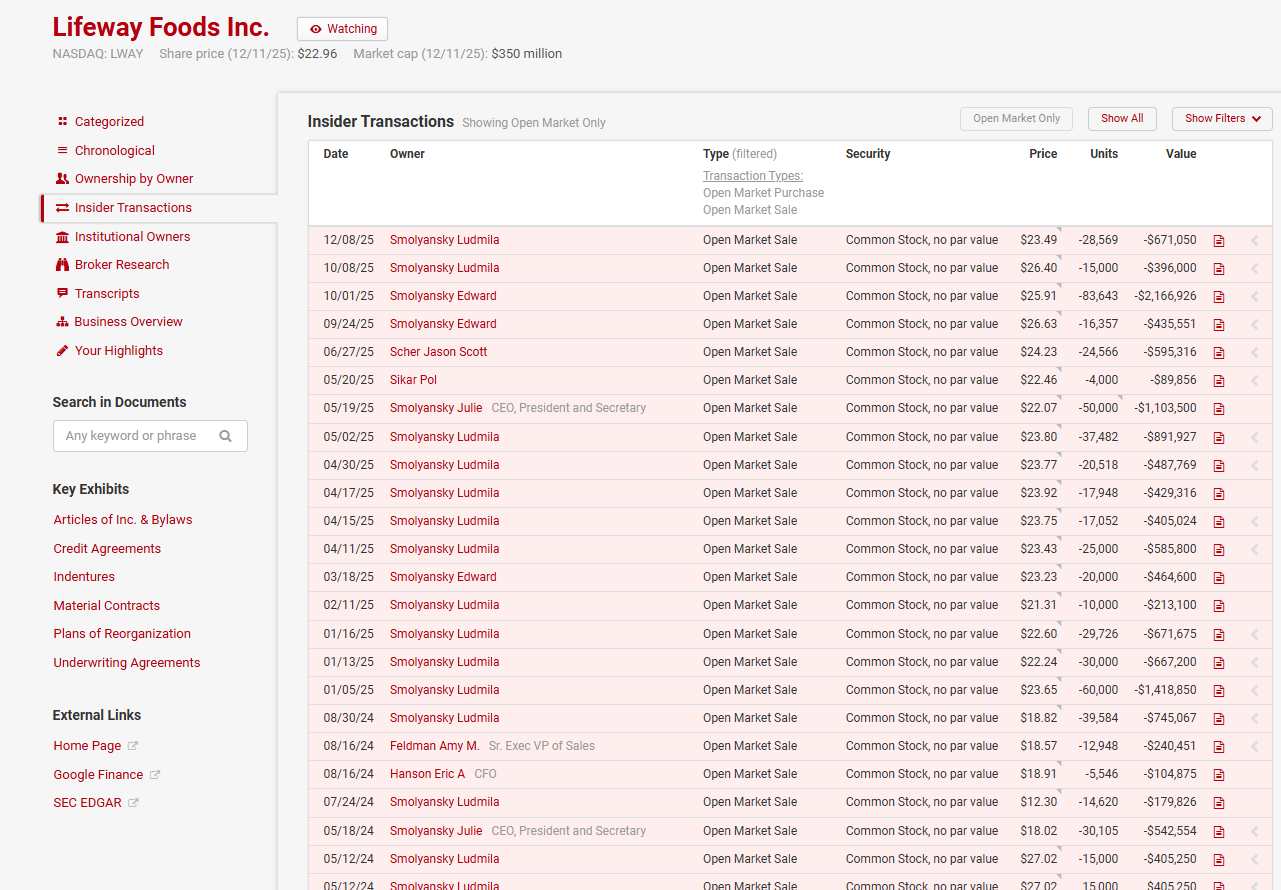Expand chevron on 09/24/25 row
Viewport: 1281px width, 890px height.
tap(1255, 324)
